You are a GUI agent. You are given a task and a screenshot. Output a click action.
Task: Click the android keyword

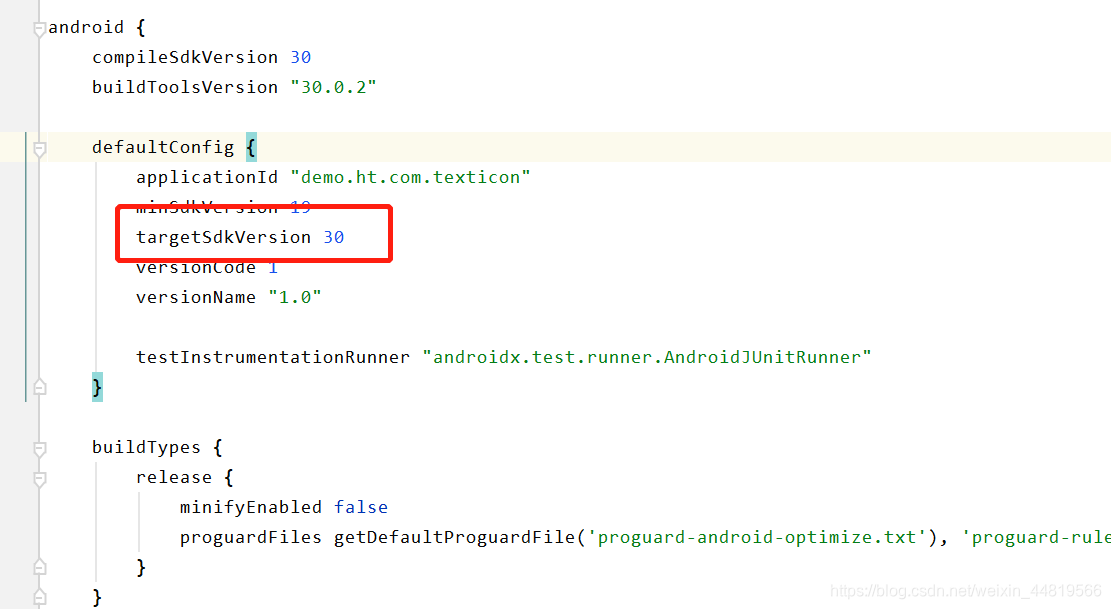[86, 28]
